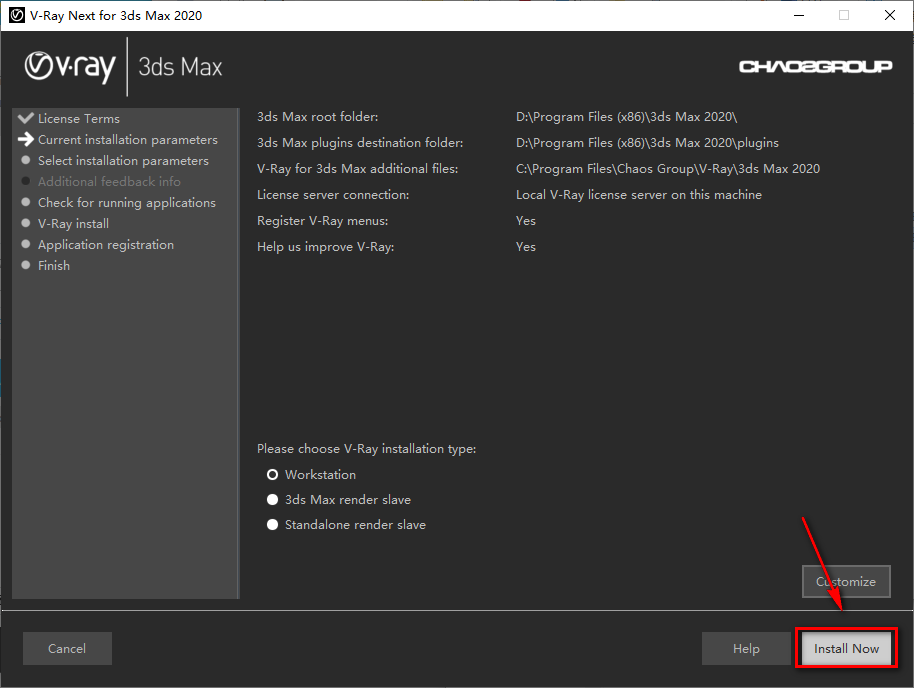Click the Current installation parameters entry

[x=127, y=139]
